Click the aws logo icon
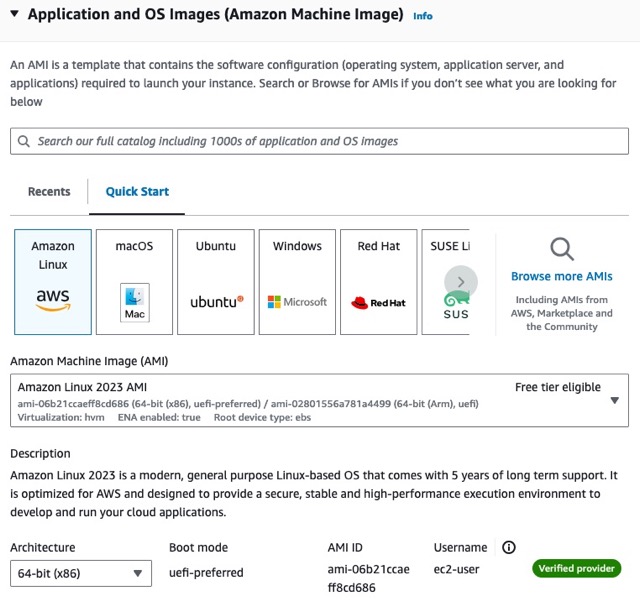 tap(53, 300)
